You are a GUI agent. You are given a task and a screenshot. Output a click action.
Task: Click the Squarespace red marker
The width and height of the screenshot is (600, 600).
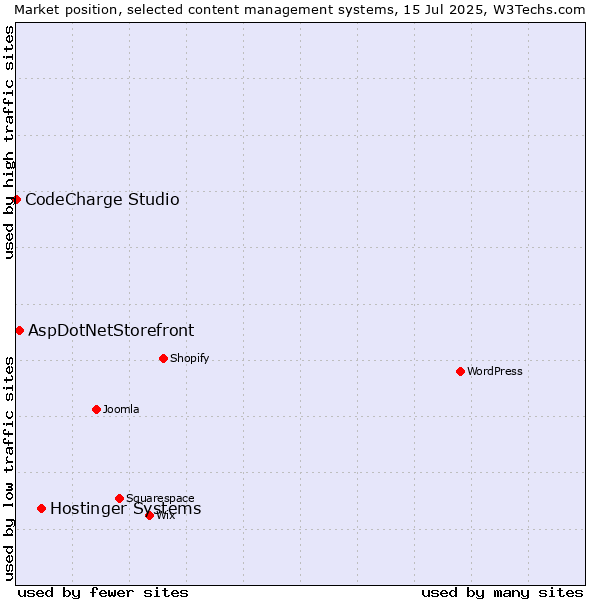coord(119,499)
